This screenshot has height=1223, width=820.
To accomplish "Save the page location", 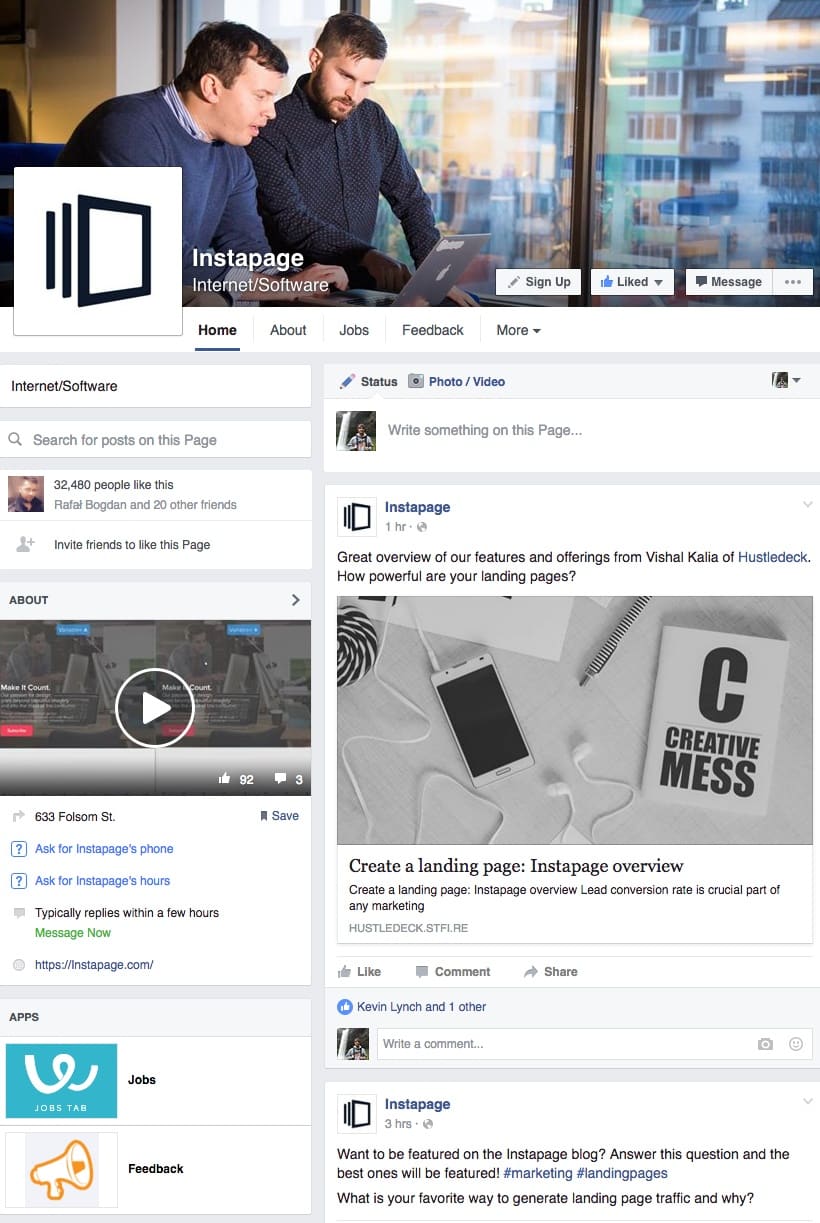I will coord(279,816).
